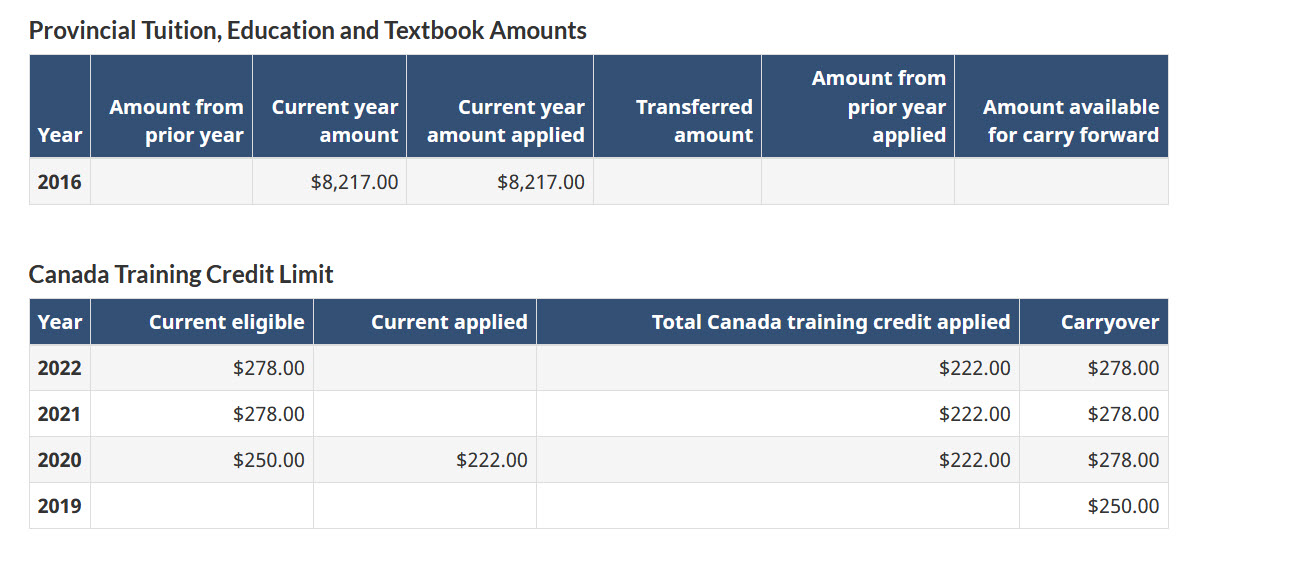
Task: Click the Current eligible column header
Action: [202, 322]
